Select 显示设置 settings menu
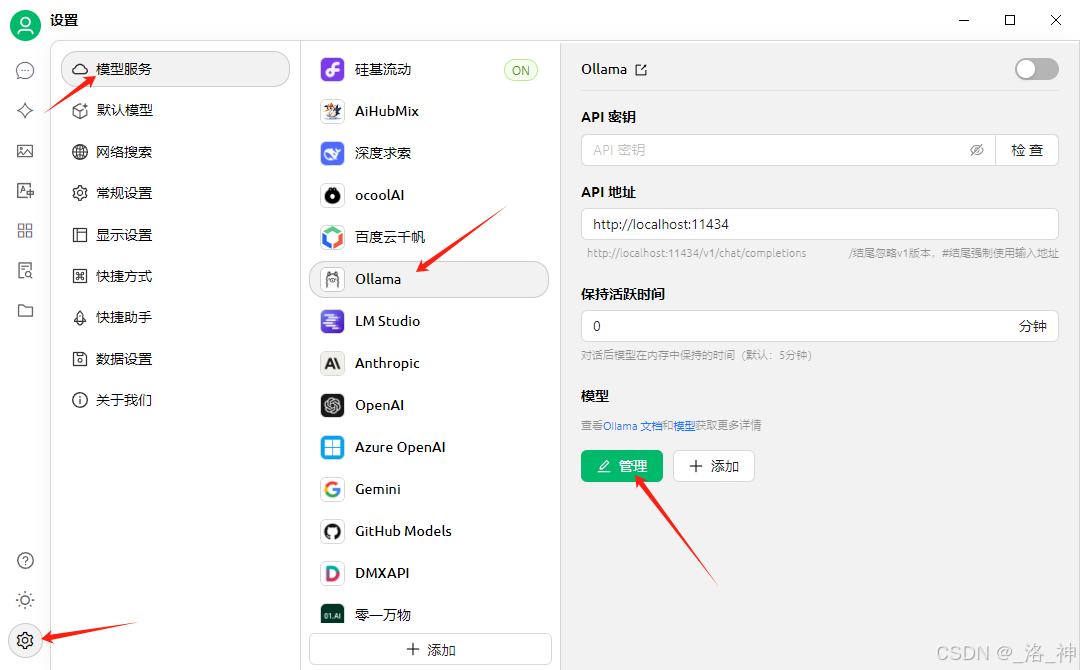Viewport: 1080px width, 670px height. [x=176, y=235]
